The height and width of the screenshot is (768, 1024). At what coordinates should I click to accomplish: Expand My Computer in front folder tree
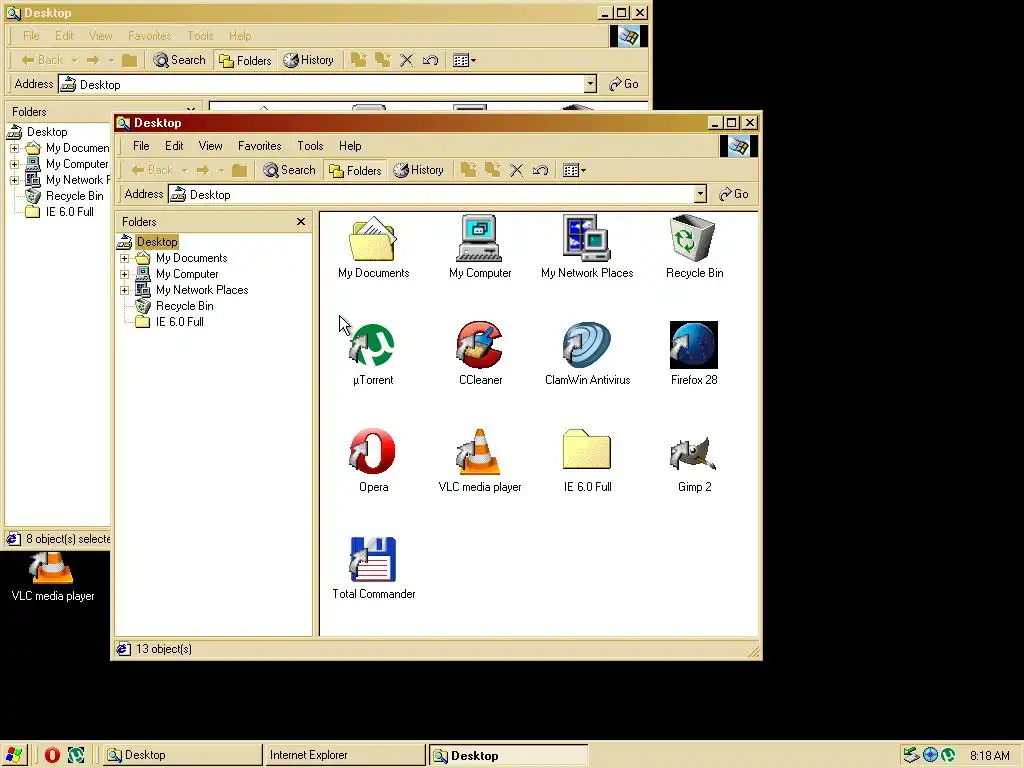pyautogui.click(x=125, y=274)
